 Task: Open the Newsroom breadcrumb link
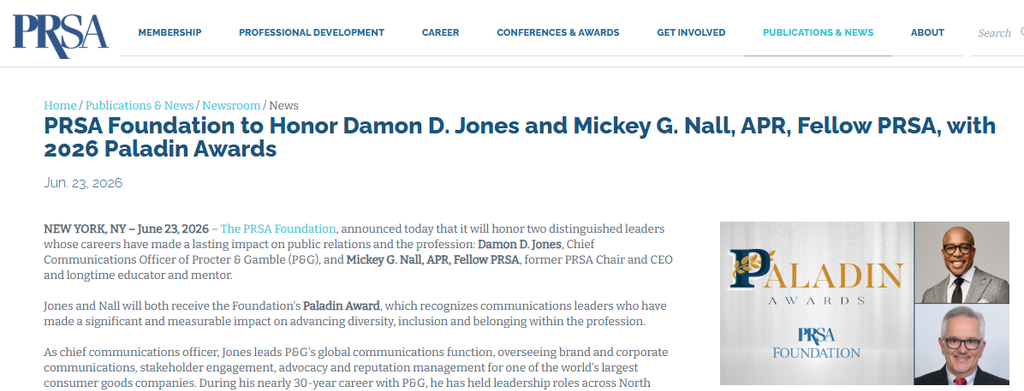[231, 106]
